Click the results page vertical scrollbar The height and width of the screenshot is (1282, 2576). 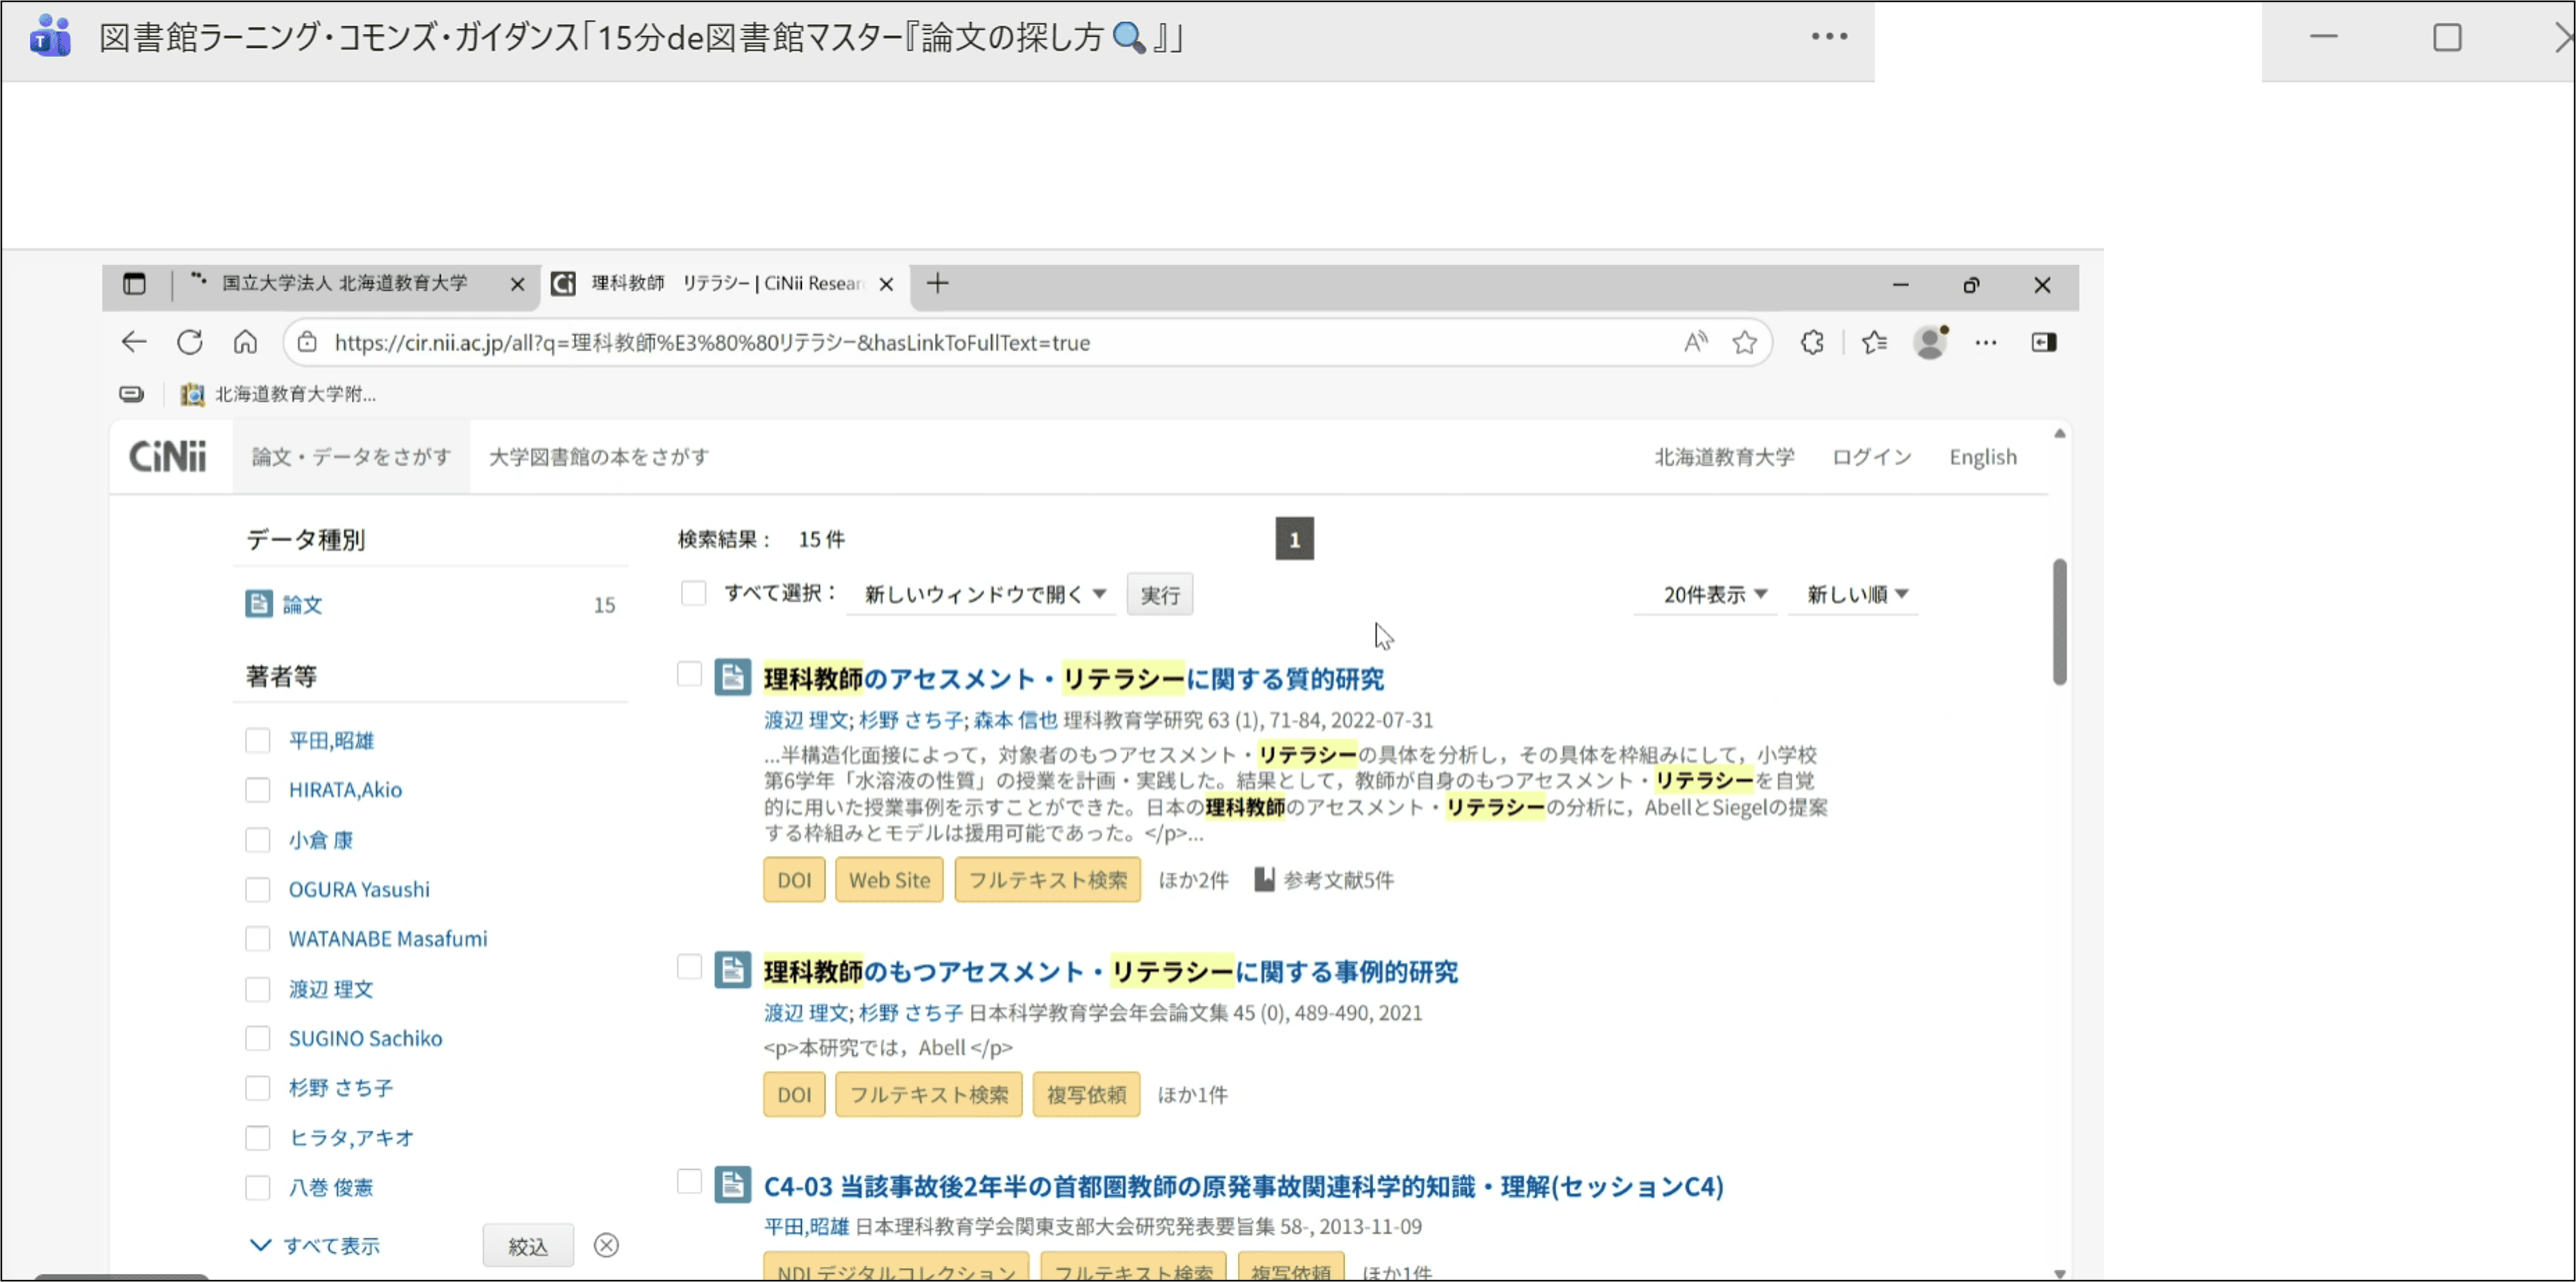pyautogui.click(x=2059, y=622)
